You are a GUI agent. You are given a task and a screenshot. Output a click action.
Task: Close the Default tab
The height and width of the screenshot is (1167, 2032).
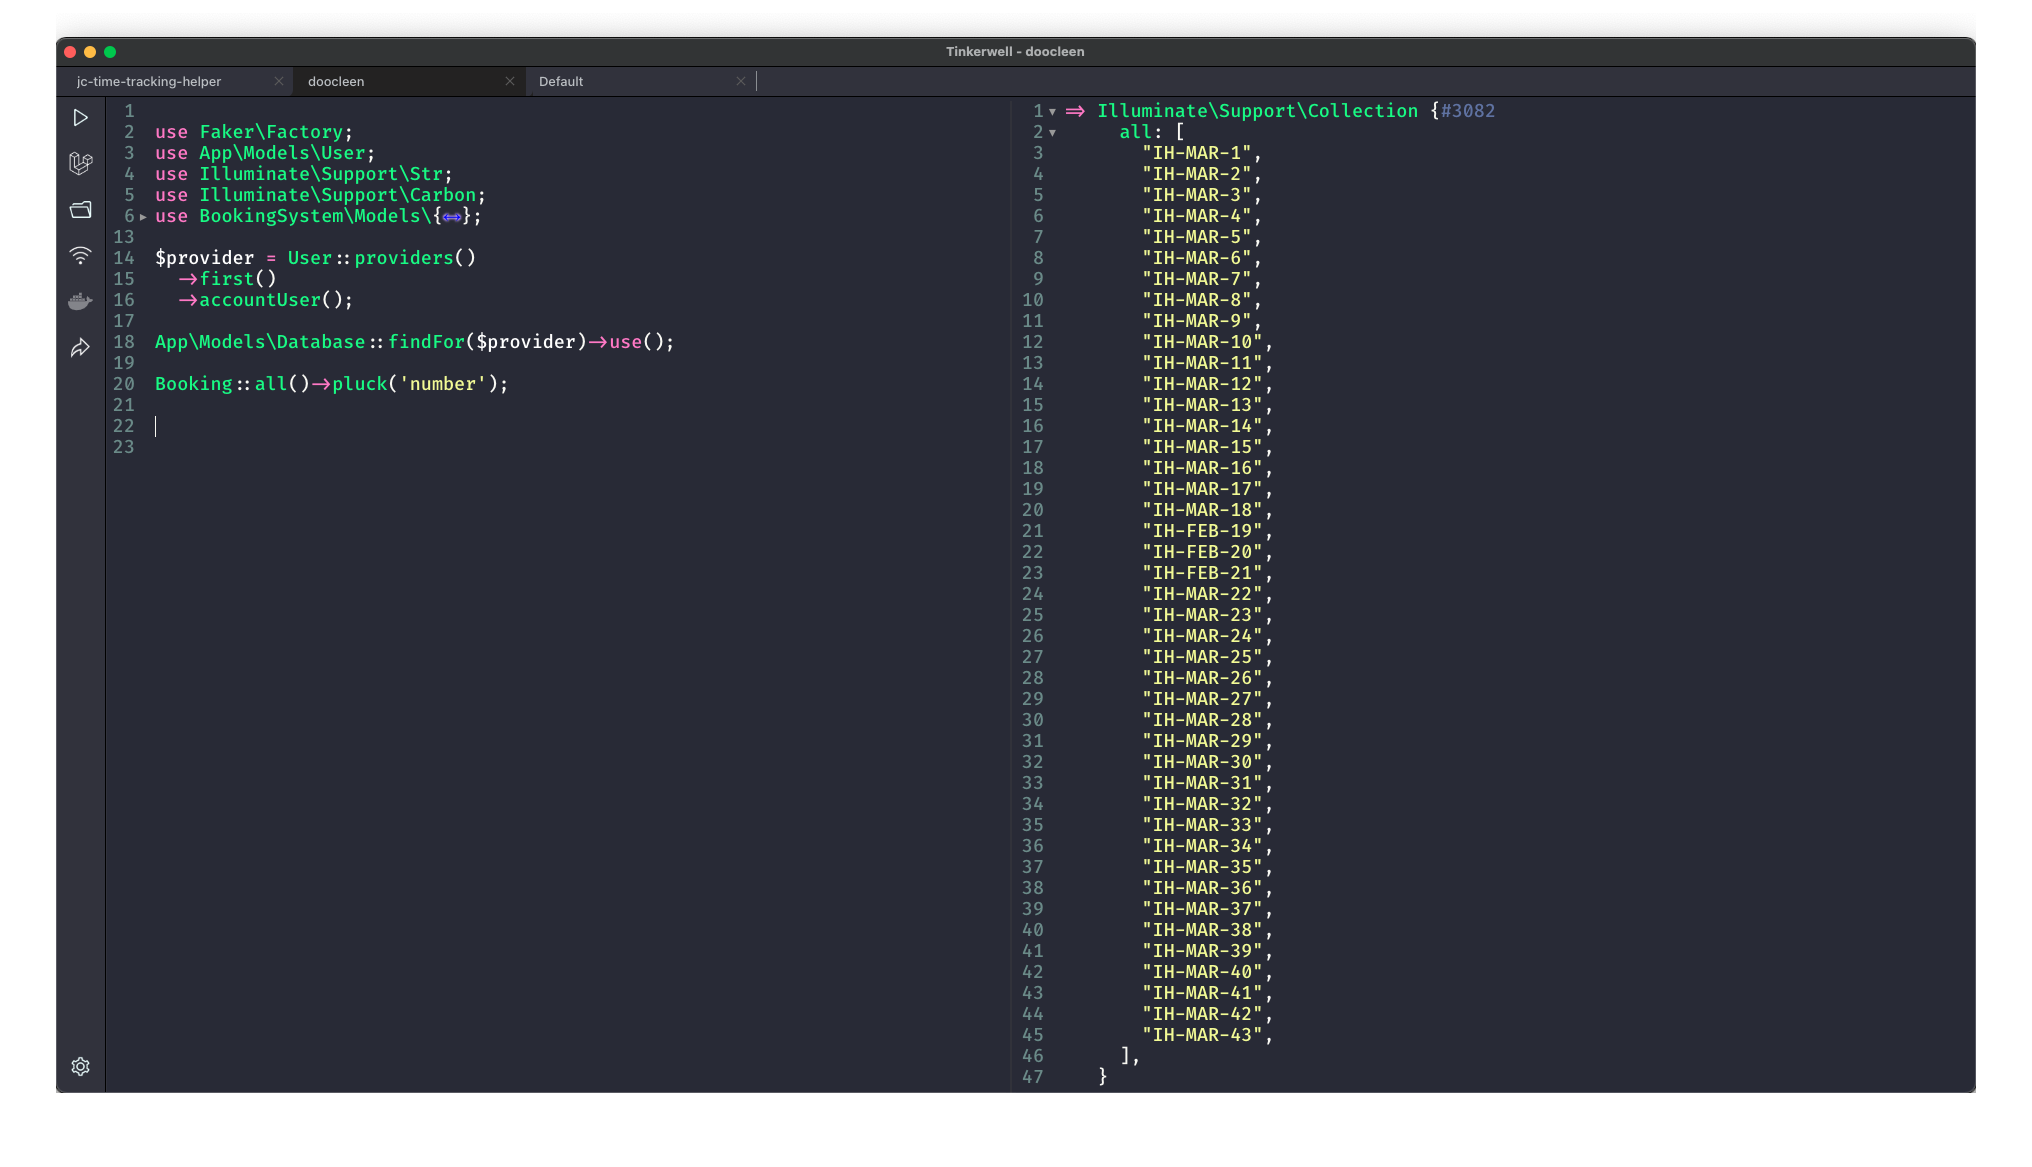coord(741,81)
